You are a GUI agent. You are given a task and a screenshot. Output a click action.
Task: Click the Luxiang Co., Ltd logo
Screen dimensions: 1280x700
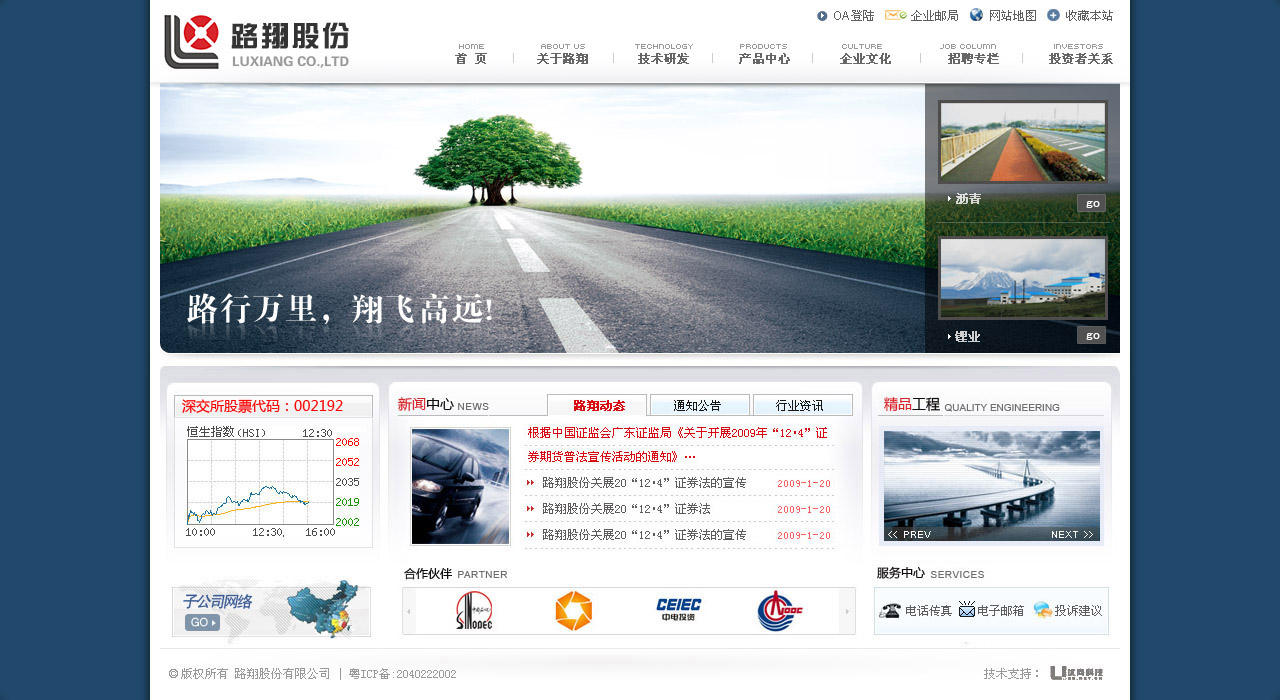tap(257, 42)
